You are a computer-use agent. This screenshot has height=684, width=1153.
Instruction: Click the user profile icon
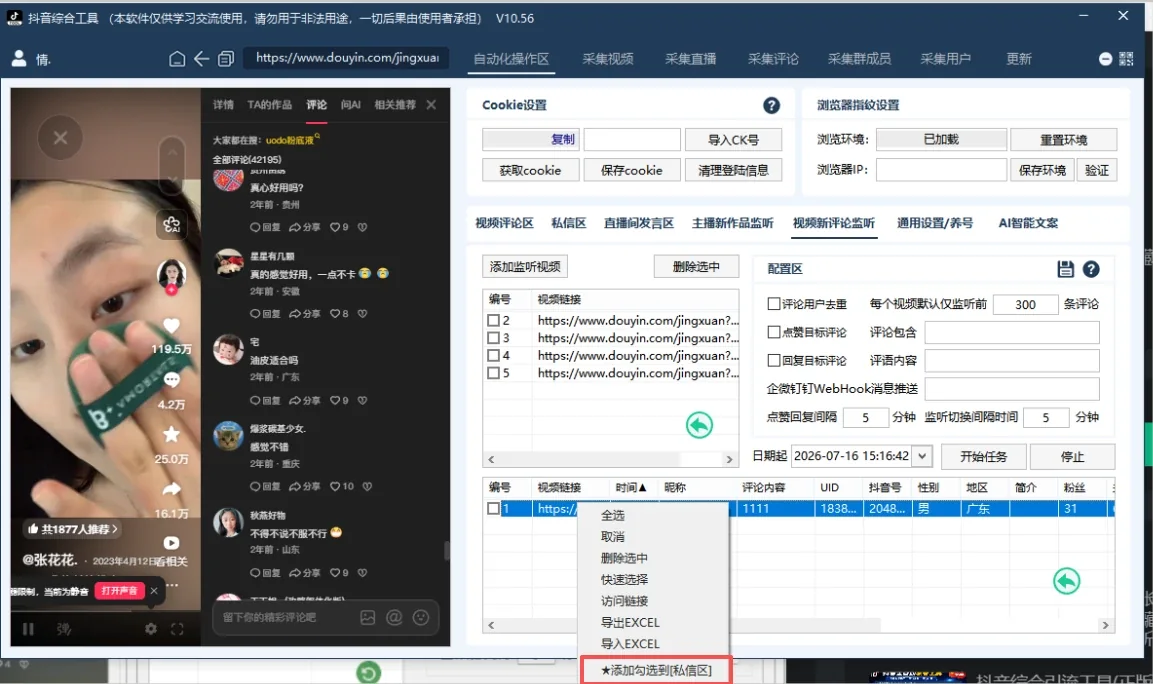click(x=19, y=59)
